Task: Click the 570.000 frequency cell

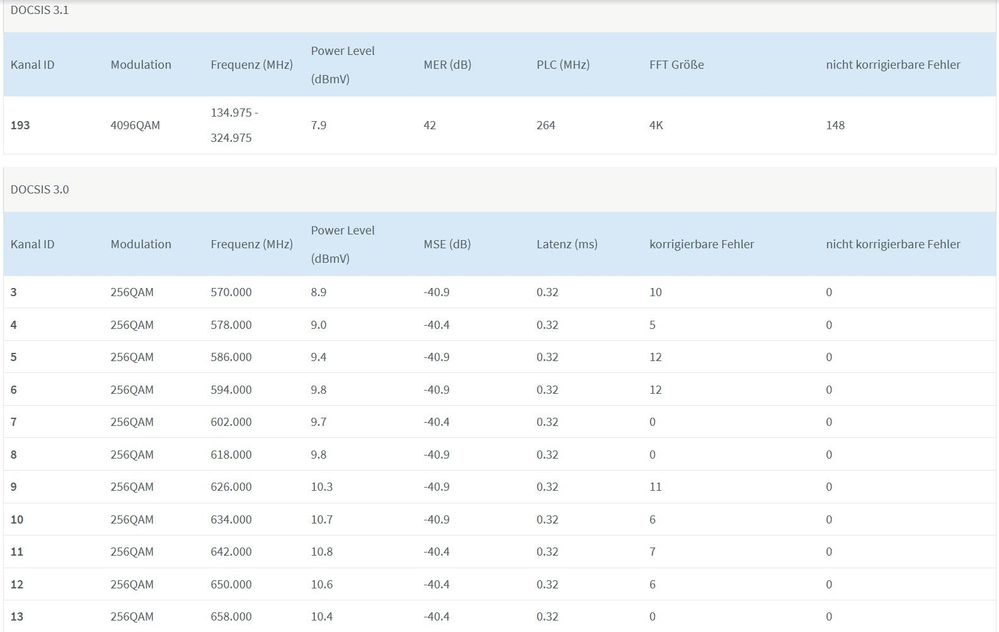Action: tap(231, 292)
